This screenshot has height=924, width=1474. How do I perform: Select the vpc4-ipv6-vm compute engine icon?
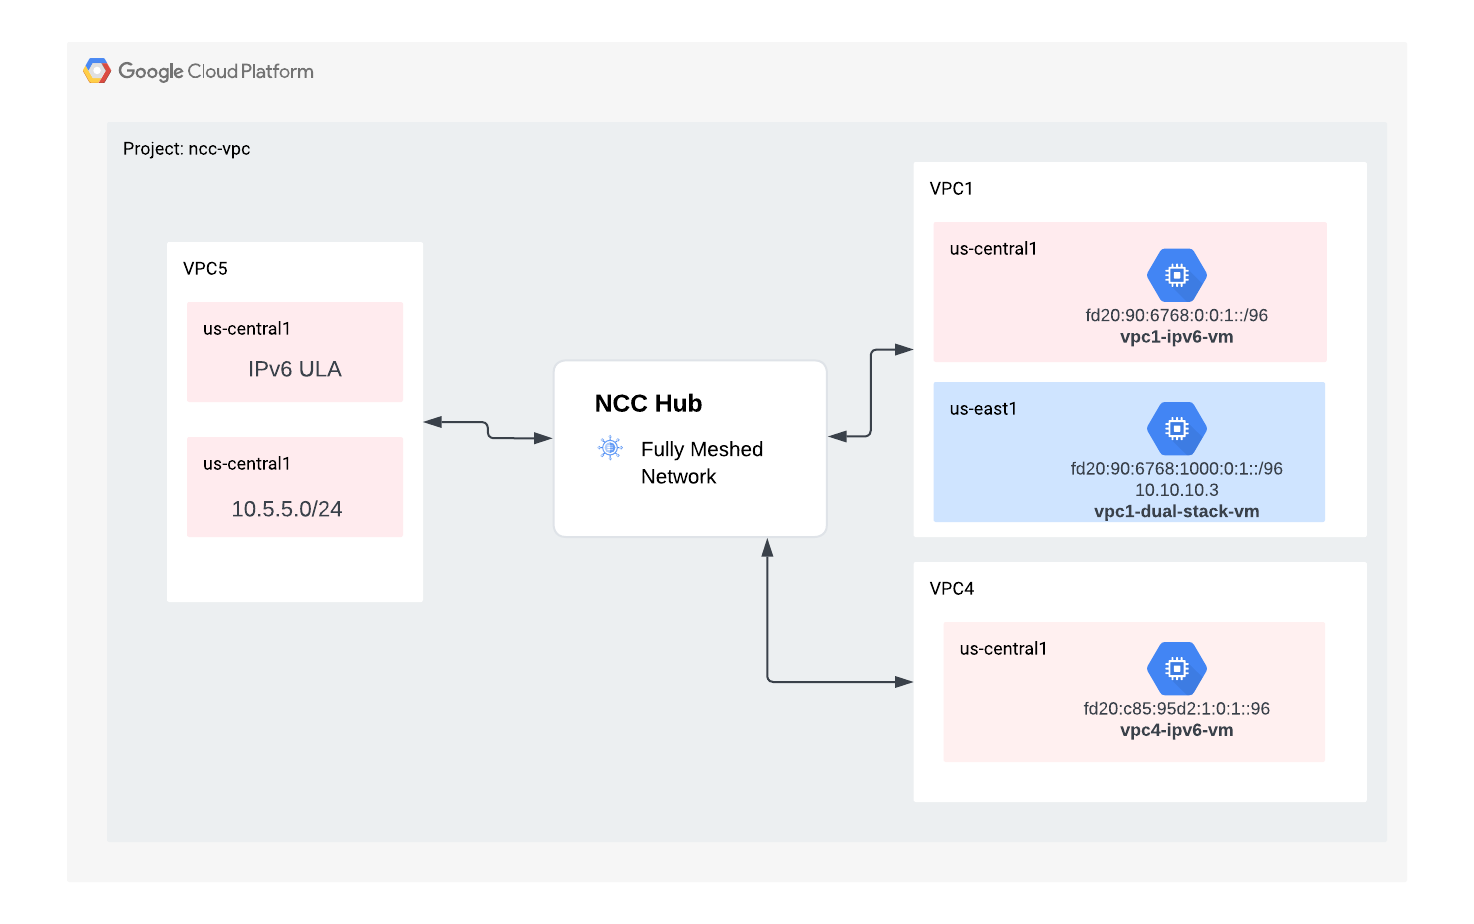1176,668
